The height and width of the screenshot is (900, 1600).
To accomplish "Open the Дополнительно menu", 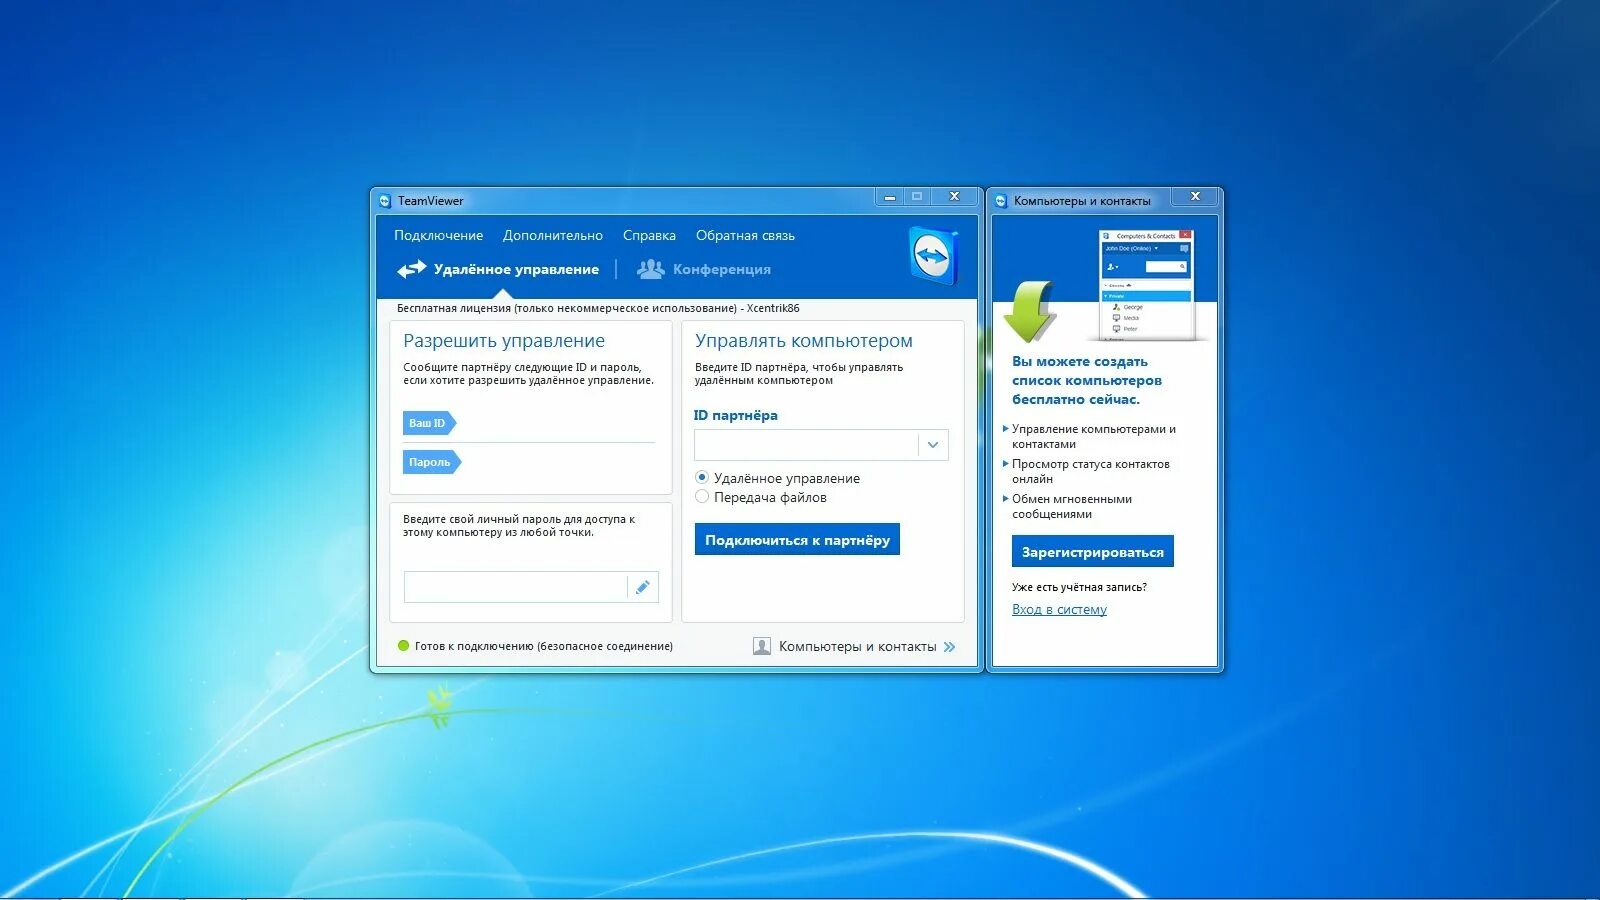I will (x=553, y=236).
